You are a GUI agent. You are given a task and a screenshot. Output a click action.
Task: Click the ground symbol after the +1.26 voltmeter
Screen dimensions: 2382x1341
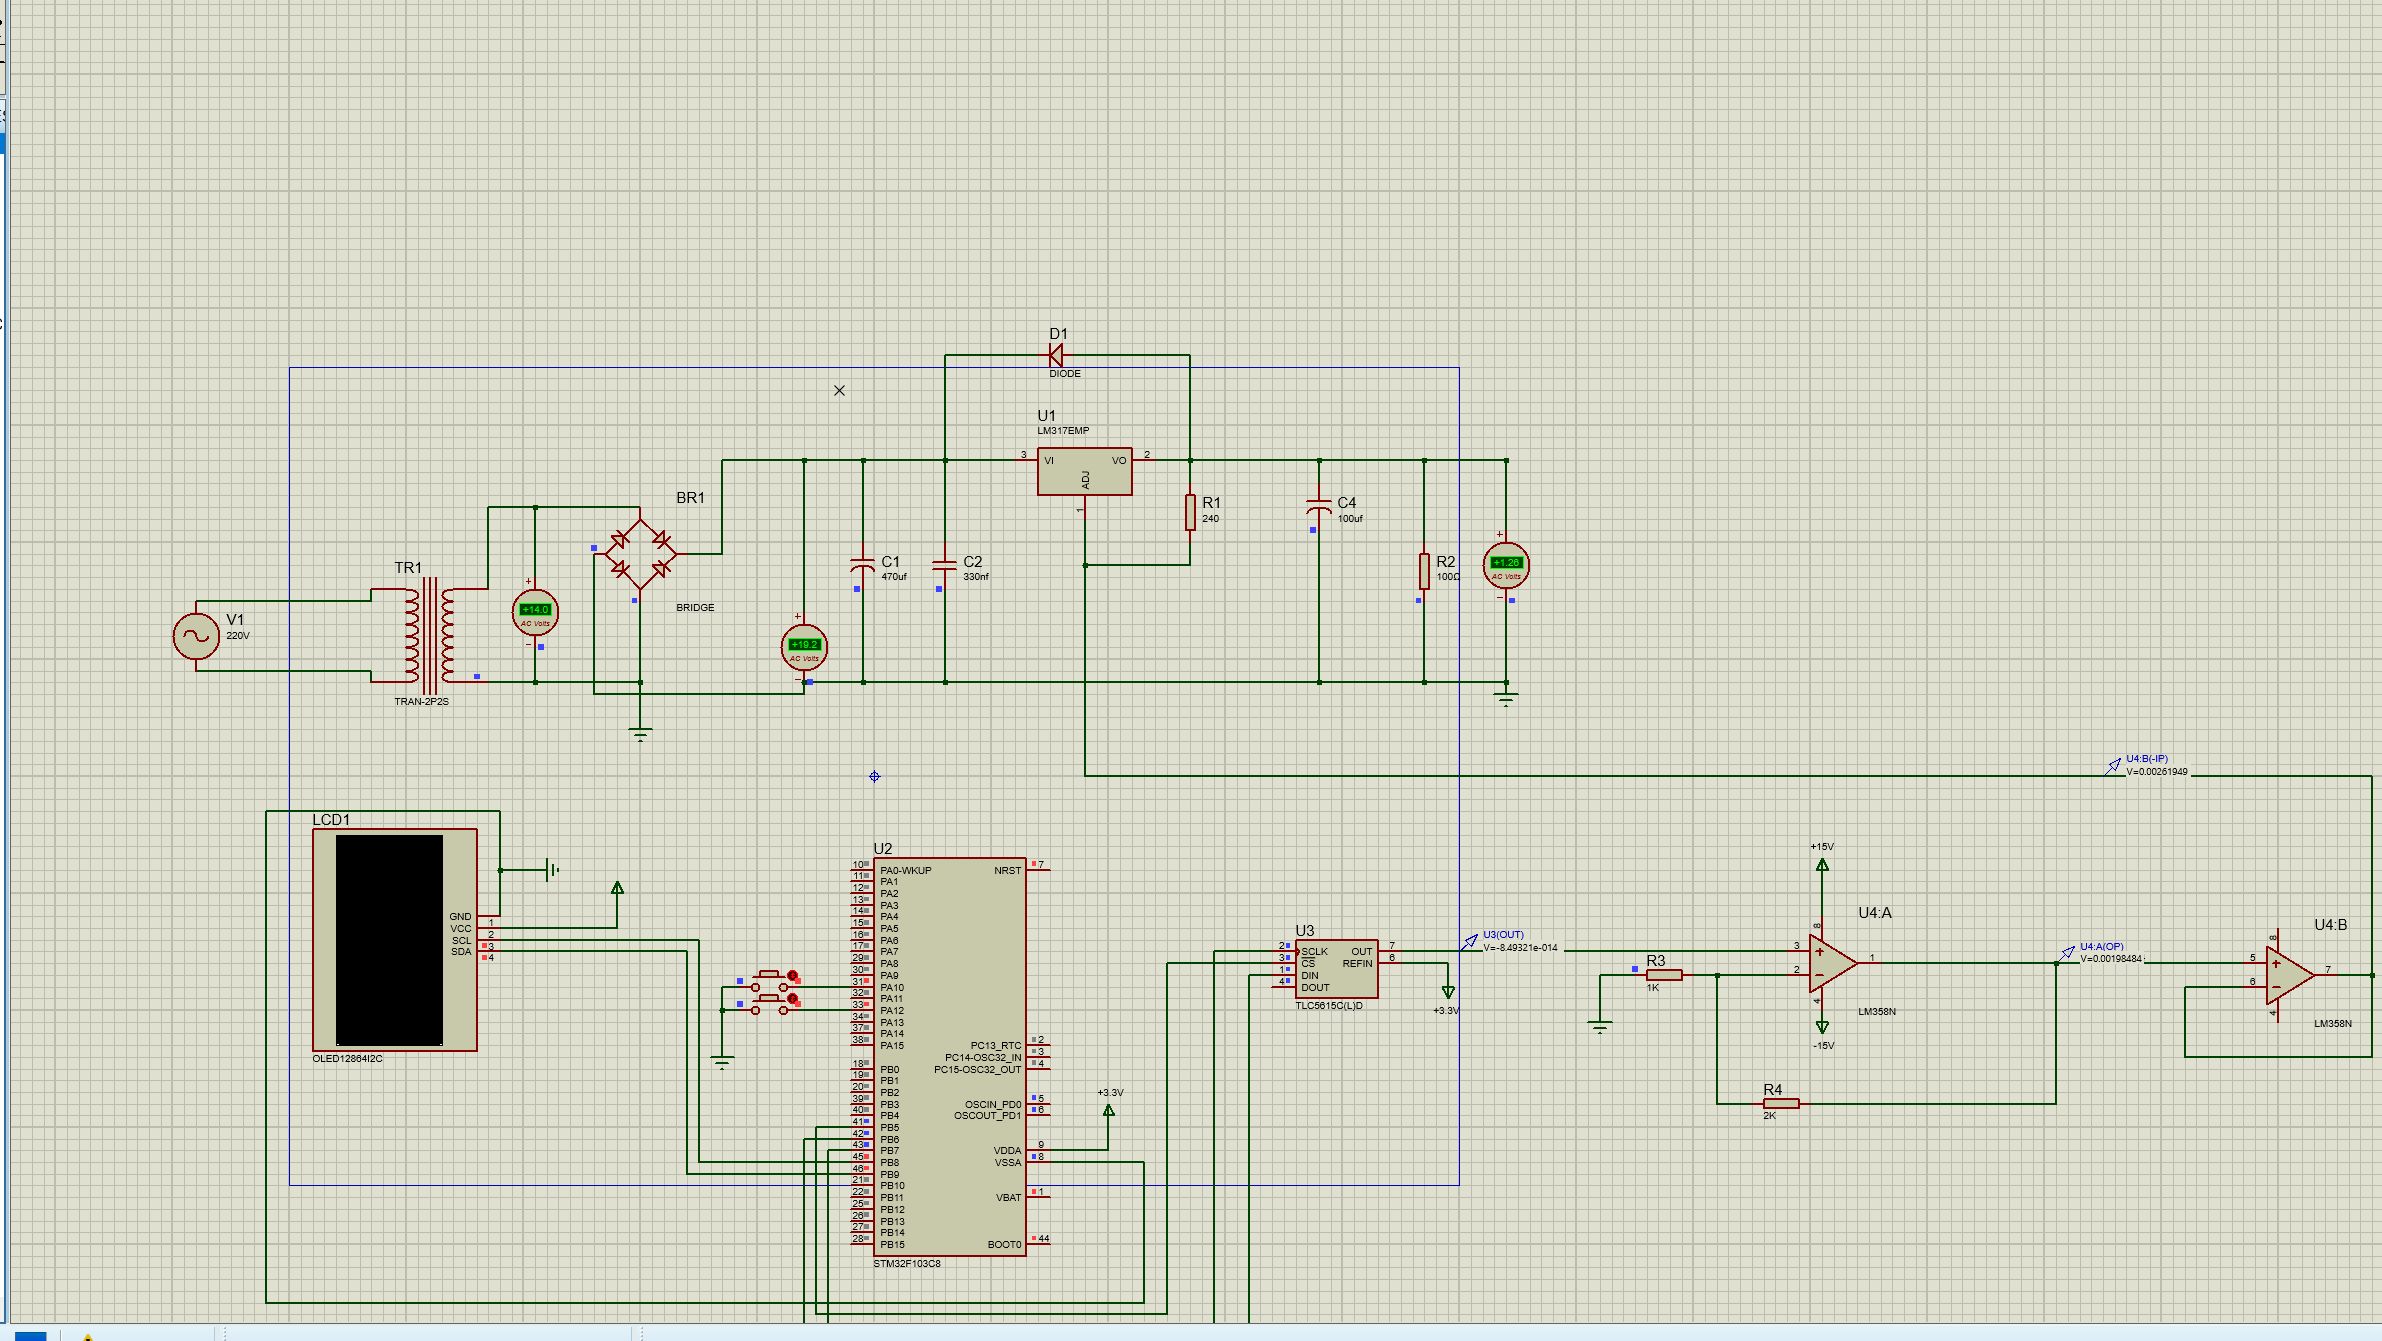tap(1506, 698)
